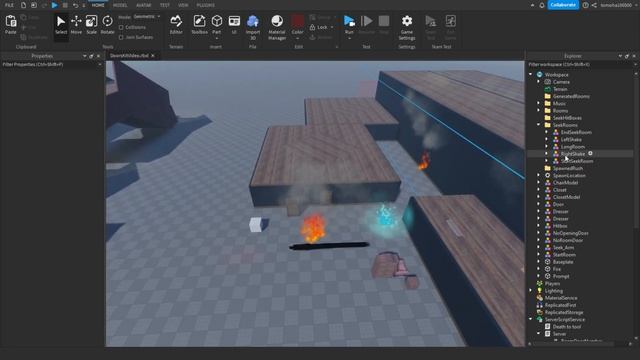This screenshot has height=360, width=640.
Task: Pick the red Color swatch
Action: 298,21
